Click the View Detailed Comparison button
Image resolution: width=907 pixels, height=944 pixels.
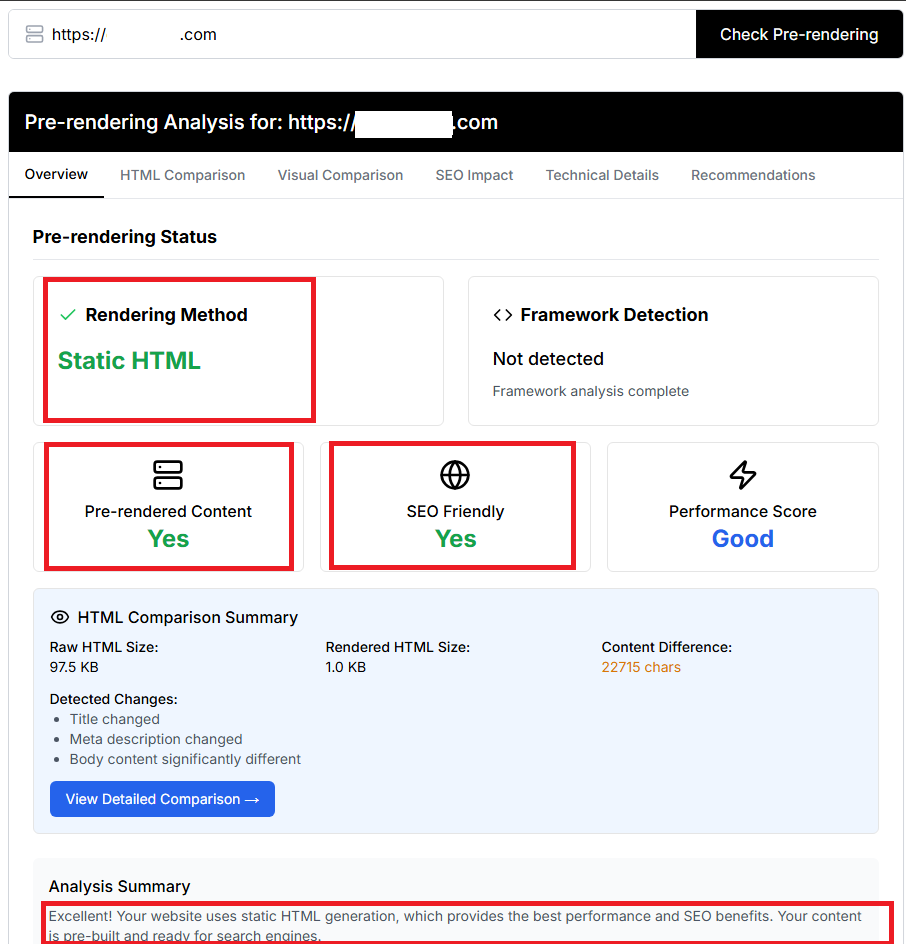[x=162, y=799]
